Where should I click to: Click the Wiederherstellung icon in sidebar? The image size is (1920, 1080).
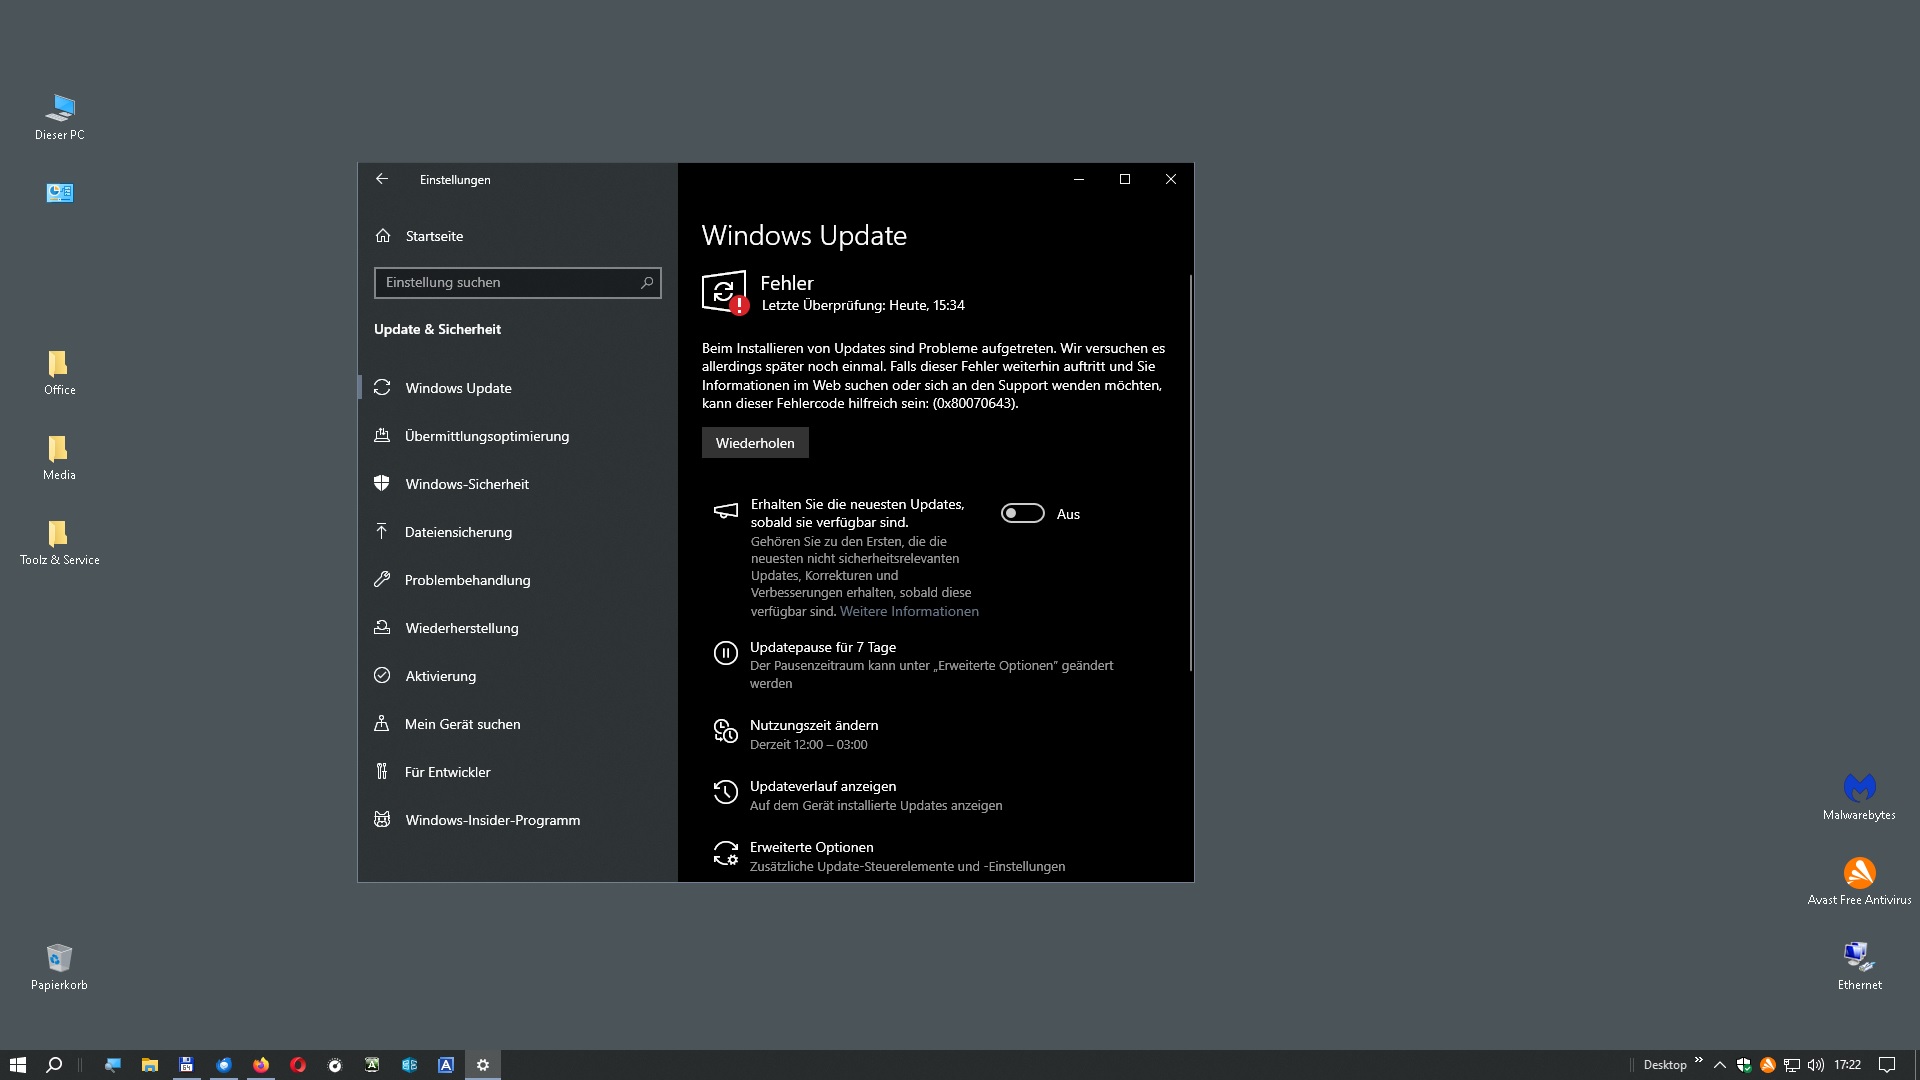pyautogui.click(x=382, y=628)
